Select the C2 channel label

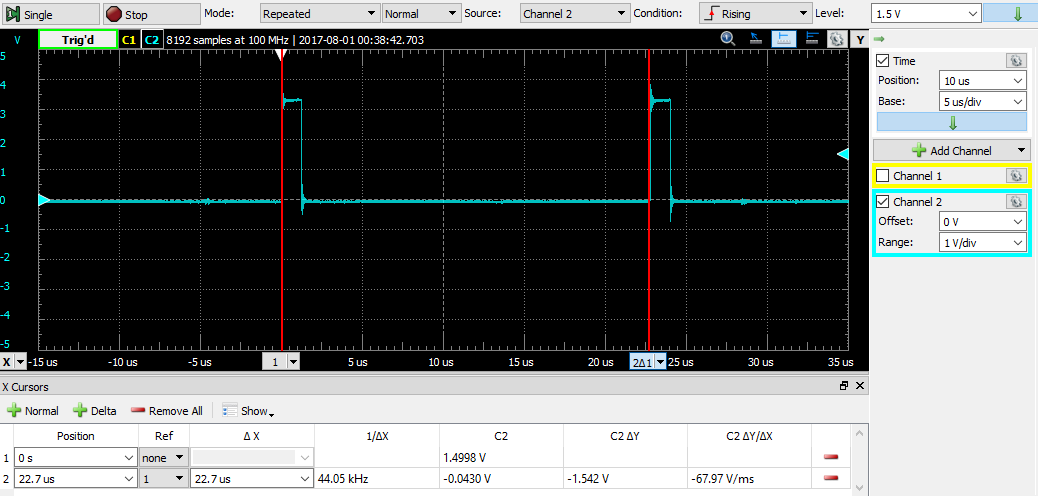click(152, 40)
